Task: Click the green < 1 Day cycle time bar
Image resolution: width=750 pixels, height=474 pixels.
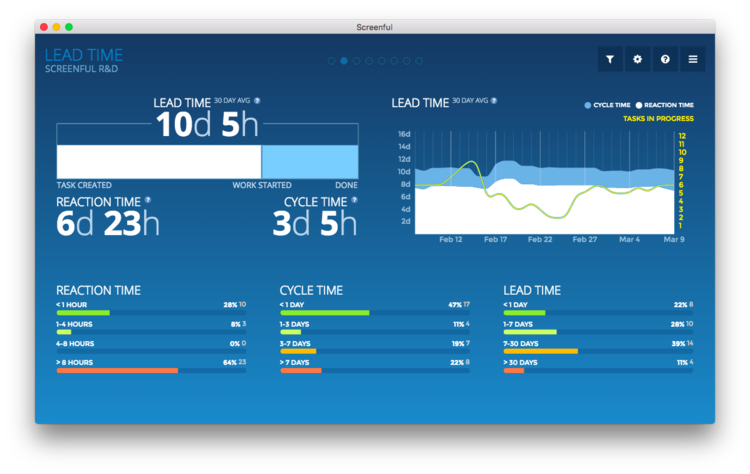Action: pyautogui.click(x=325, y=313)
